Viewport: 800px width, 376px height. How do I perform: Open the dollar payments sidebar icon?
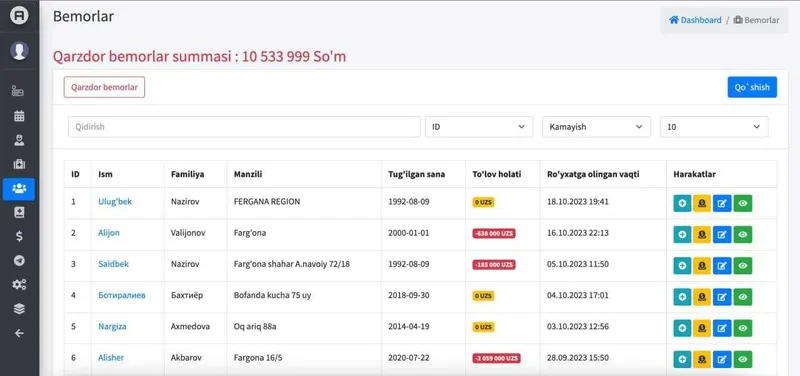click(x=19, y=236)
